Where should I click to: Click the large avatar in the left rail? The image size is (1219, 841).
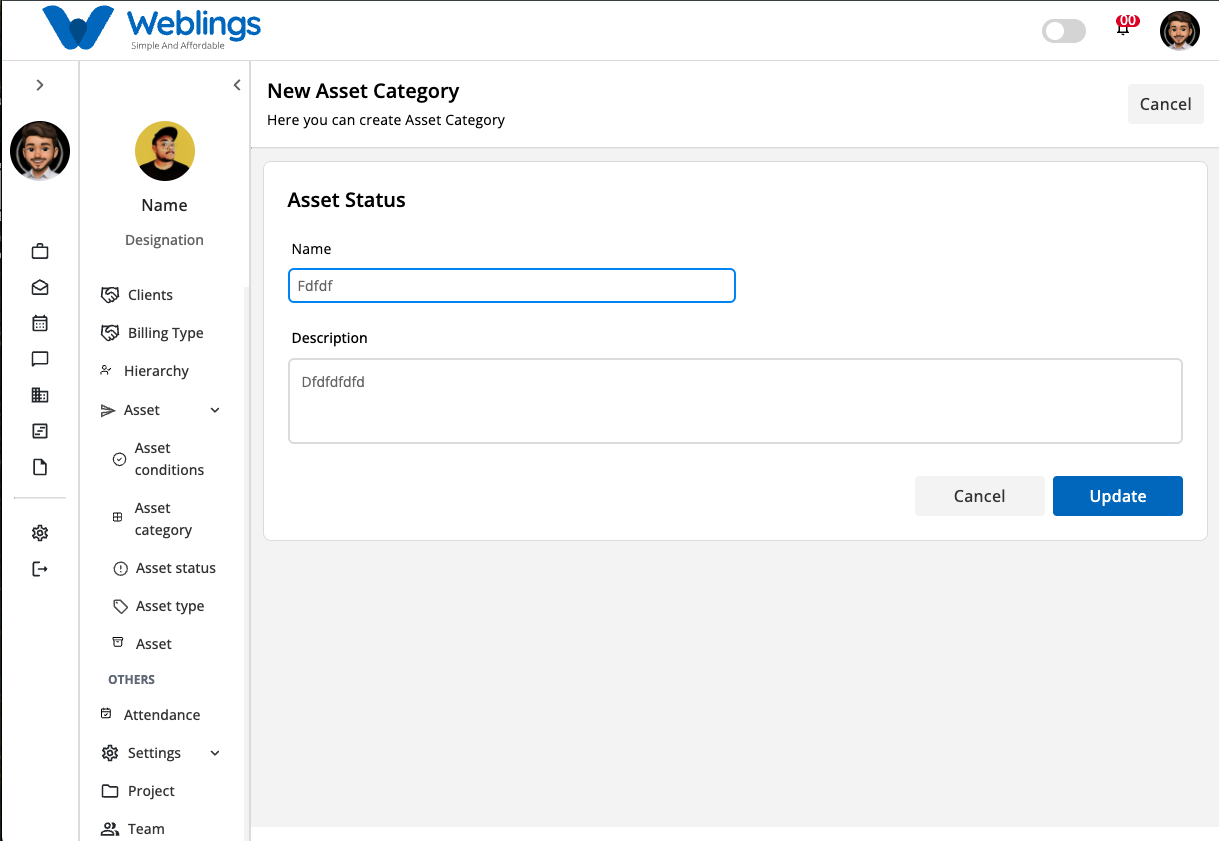pyautogui.click(x=40, y=151)
